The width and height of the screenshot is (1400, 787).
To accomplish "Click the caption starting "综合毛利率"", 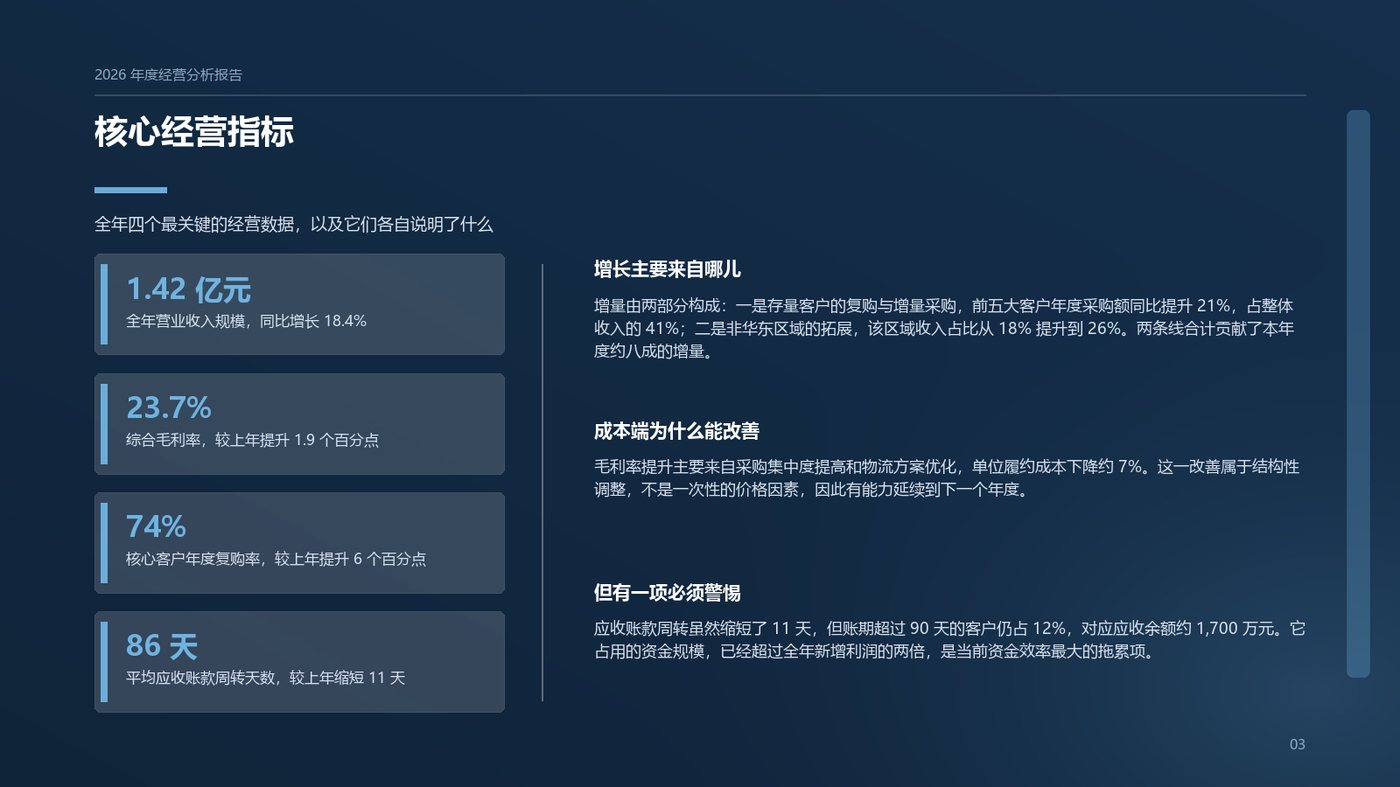I will (252, 440).
